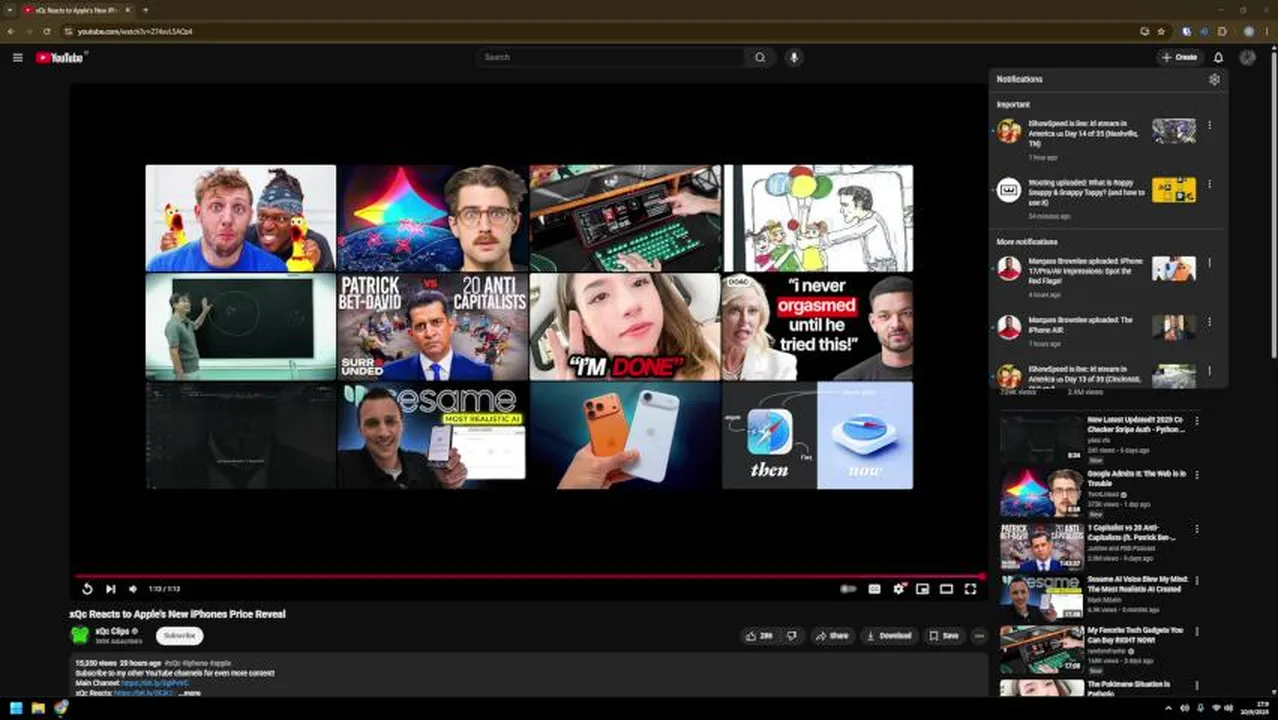
Task: Toggle the autoplay switch
Action: pos(848,589)
